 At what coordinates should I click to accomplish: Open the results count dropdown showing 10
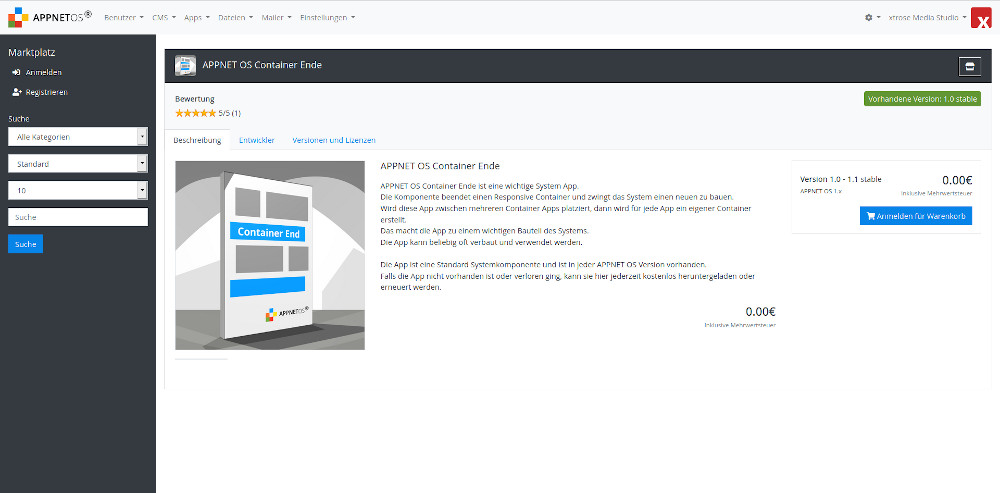78,191
